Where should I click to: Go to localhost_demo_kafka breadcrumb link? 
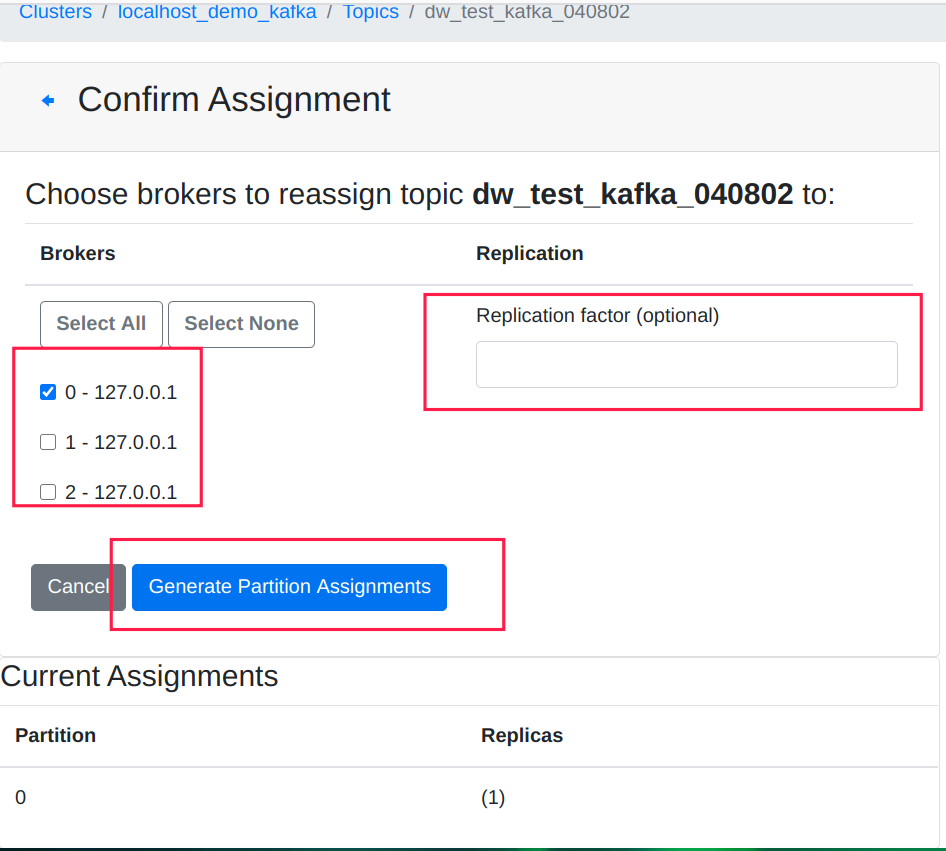click(217, 13)
